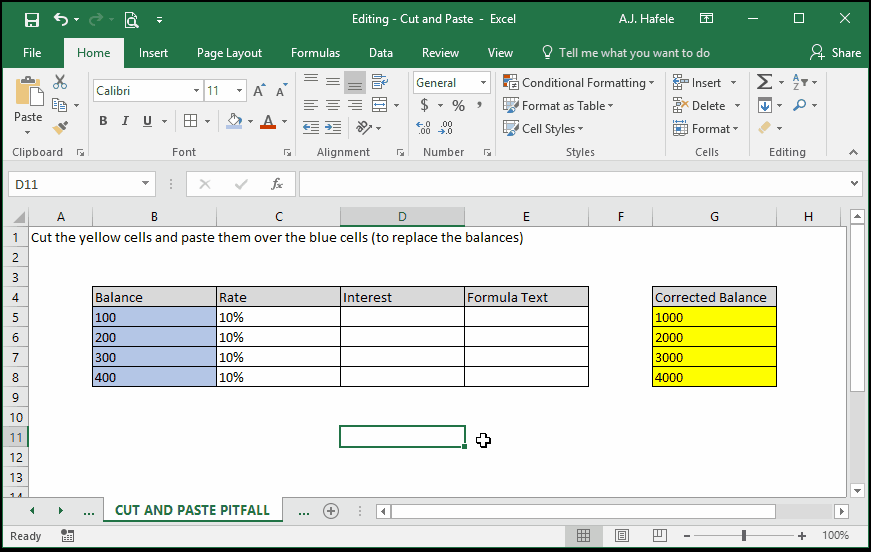871x552 pixels.
Task: Click the Increase Decimal icon
Action: click(x=423, y=128)
